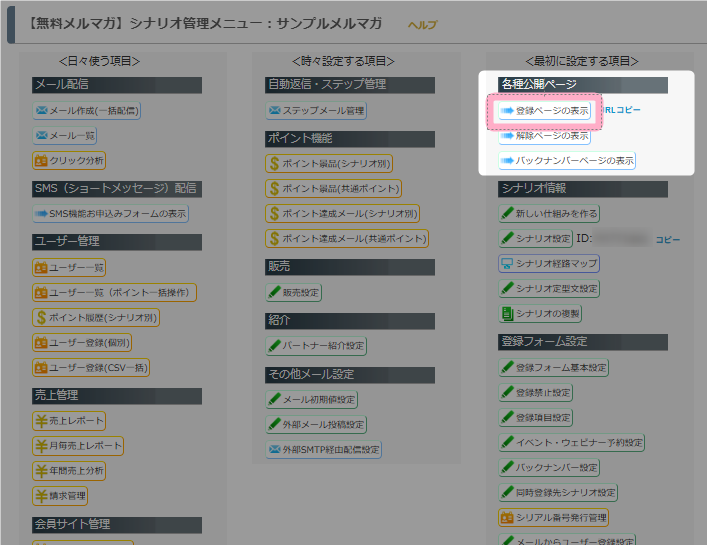Click the pencil icon on 販売設定
The width and height of the screenshot is (707, 545).
(274, 292)
